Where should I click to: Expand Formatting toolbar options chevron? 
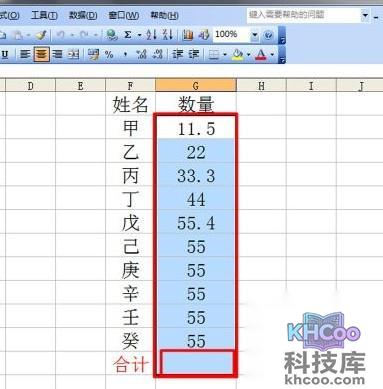(282, 55)
